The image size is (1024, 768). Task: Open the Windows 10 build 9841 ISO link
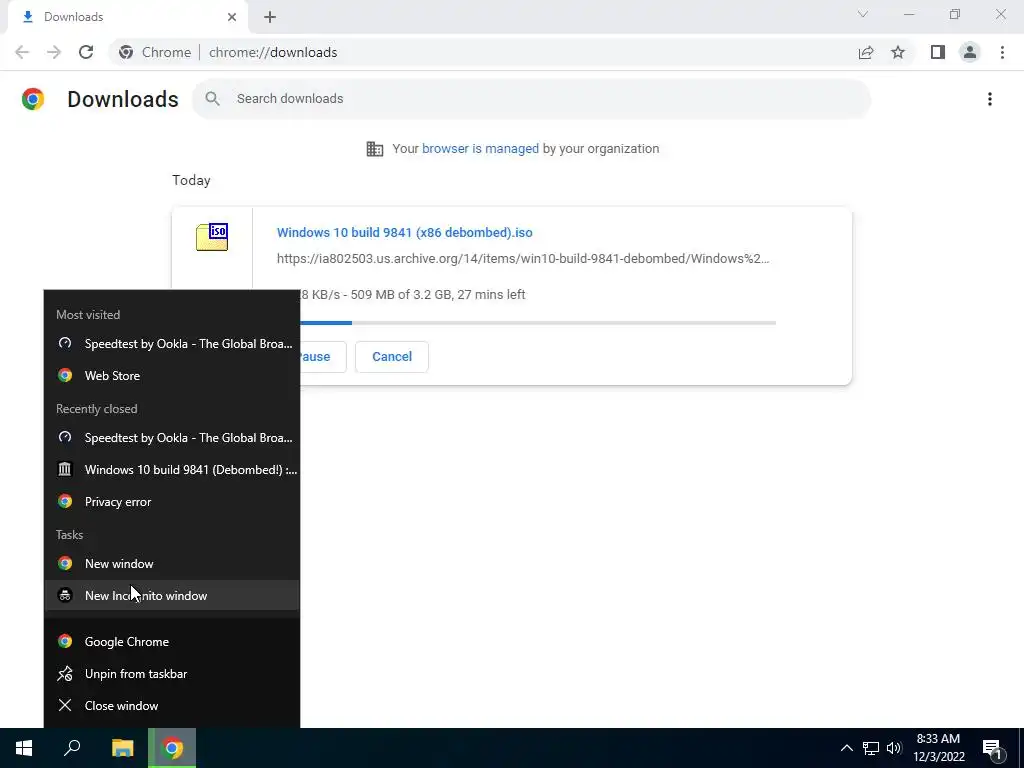[404, 232]
